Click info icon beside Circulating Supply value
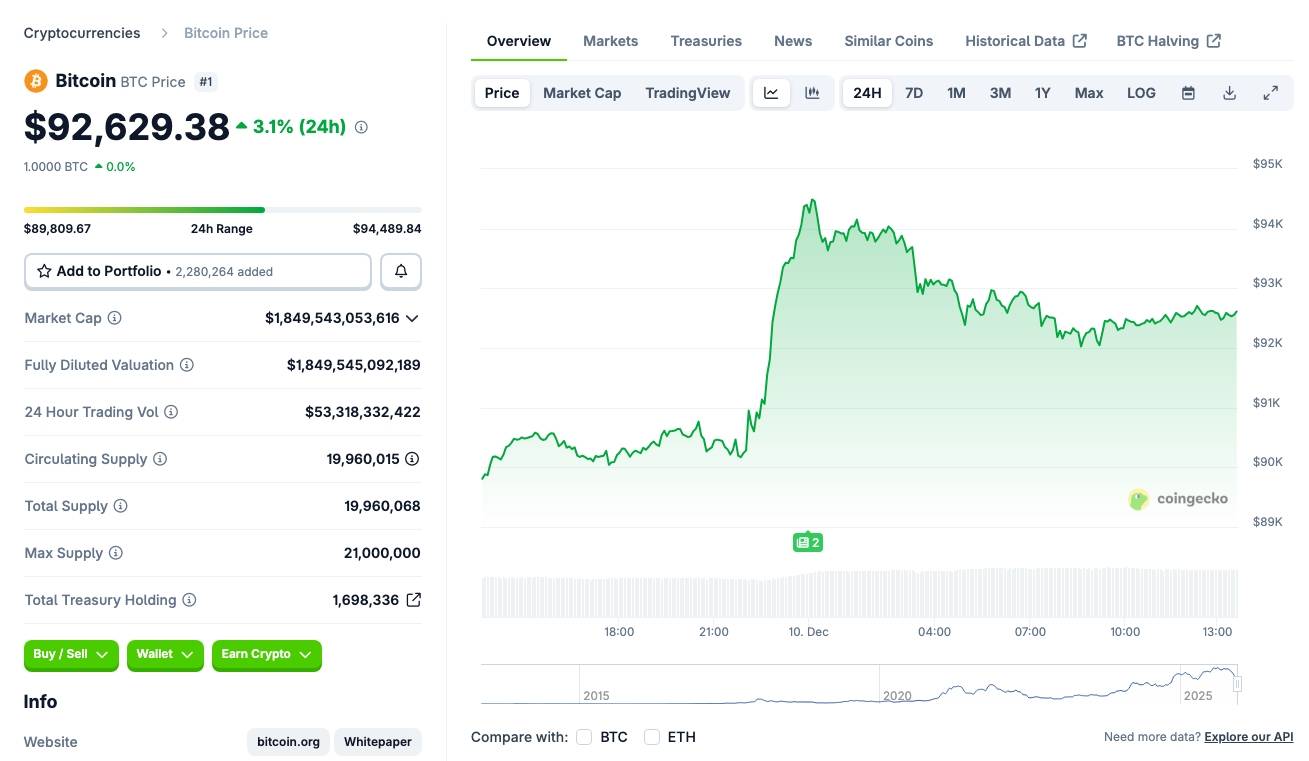Screen dimensions: 1309x761 (411, 459)
